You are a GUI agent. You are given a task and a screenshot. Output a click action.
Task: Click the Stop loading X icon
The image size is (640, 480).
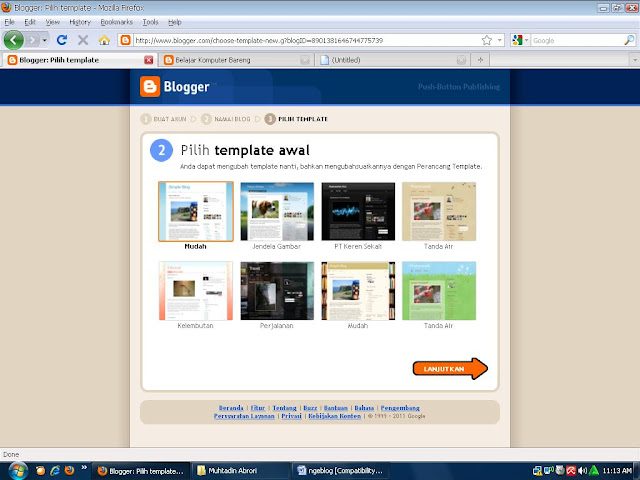(x=83, y=40)
